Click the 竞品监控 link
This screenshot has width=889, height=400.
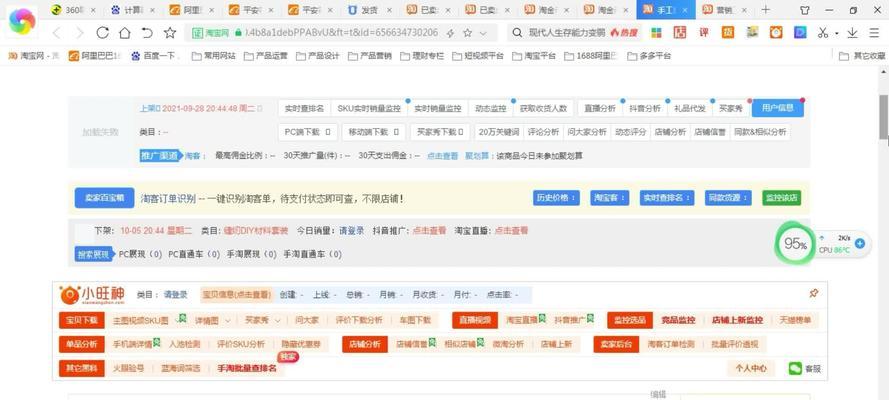678,320
